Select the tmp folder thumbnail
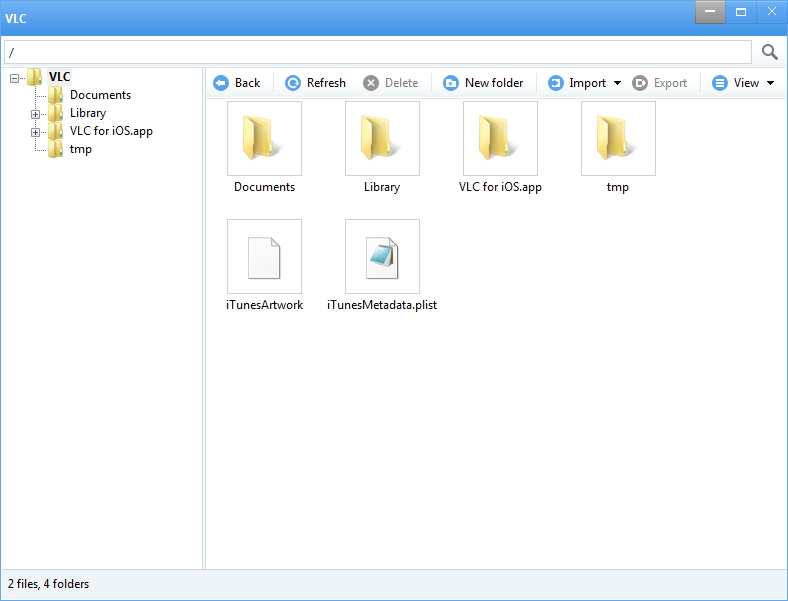The width and height of the screenshot is (788, 601). 619,138
